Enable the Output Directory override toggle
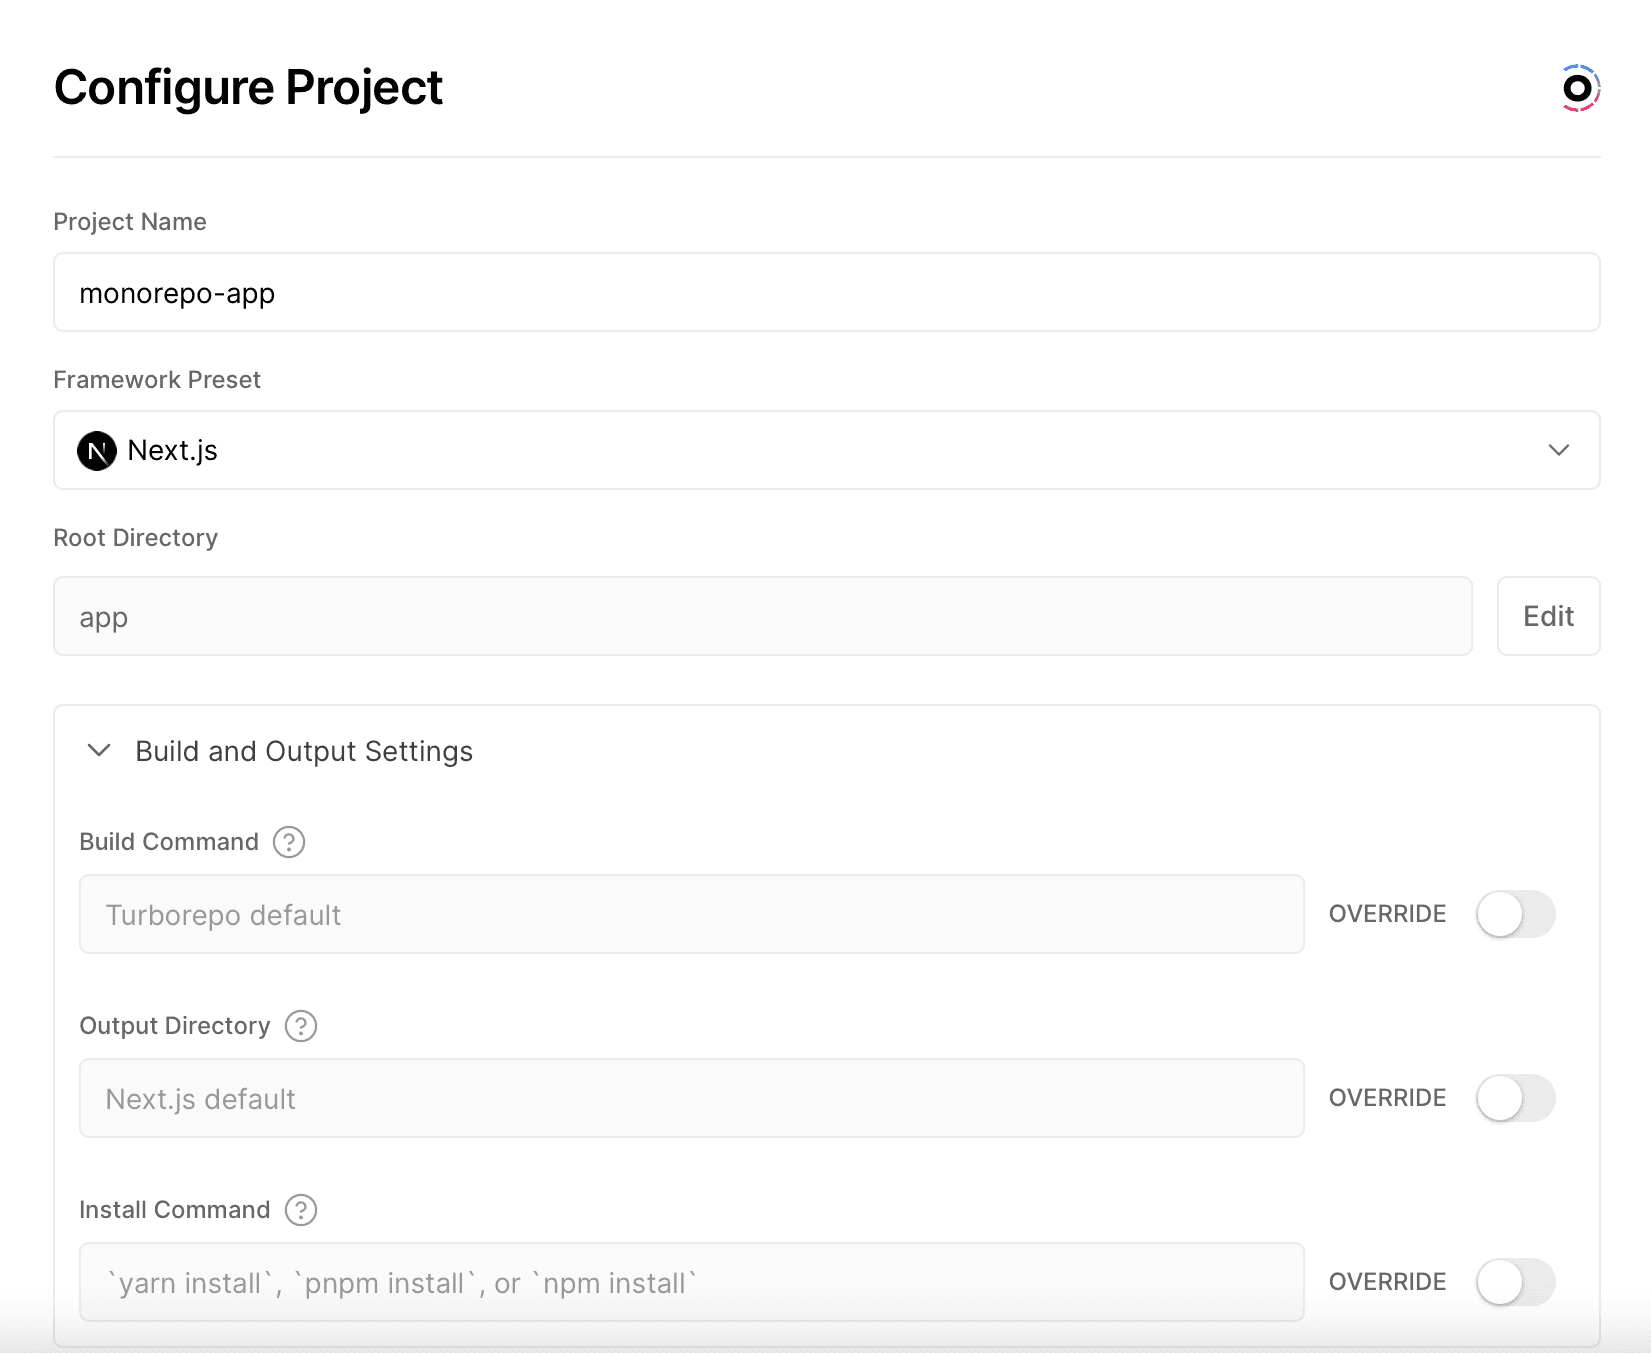This screenshot has width=1651, height=1353. [1514, 1097]
